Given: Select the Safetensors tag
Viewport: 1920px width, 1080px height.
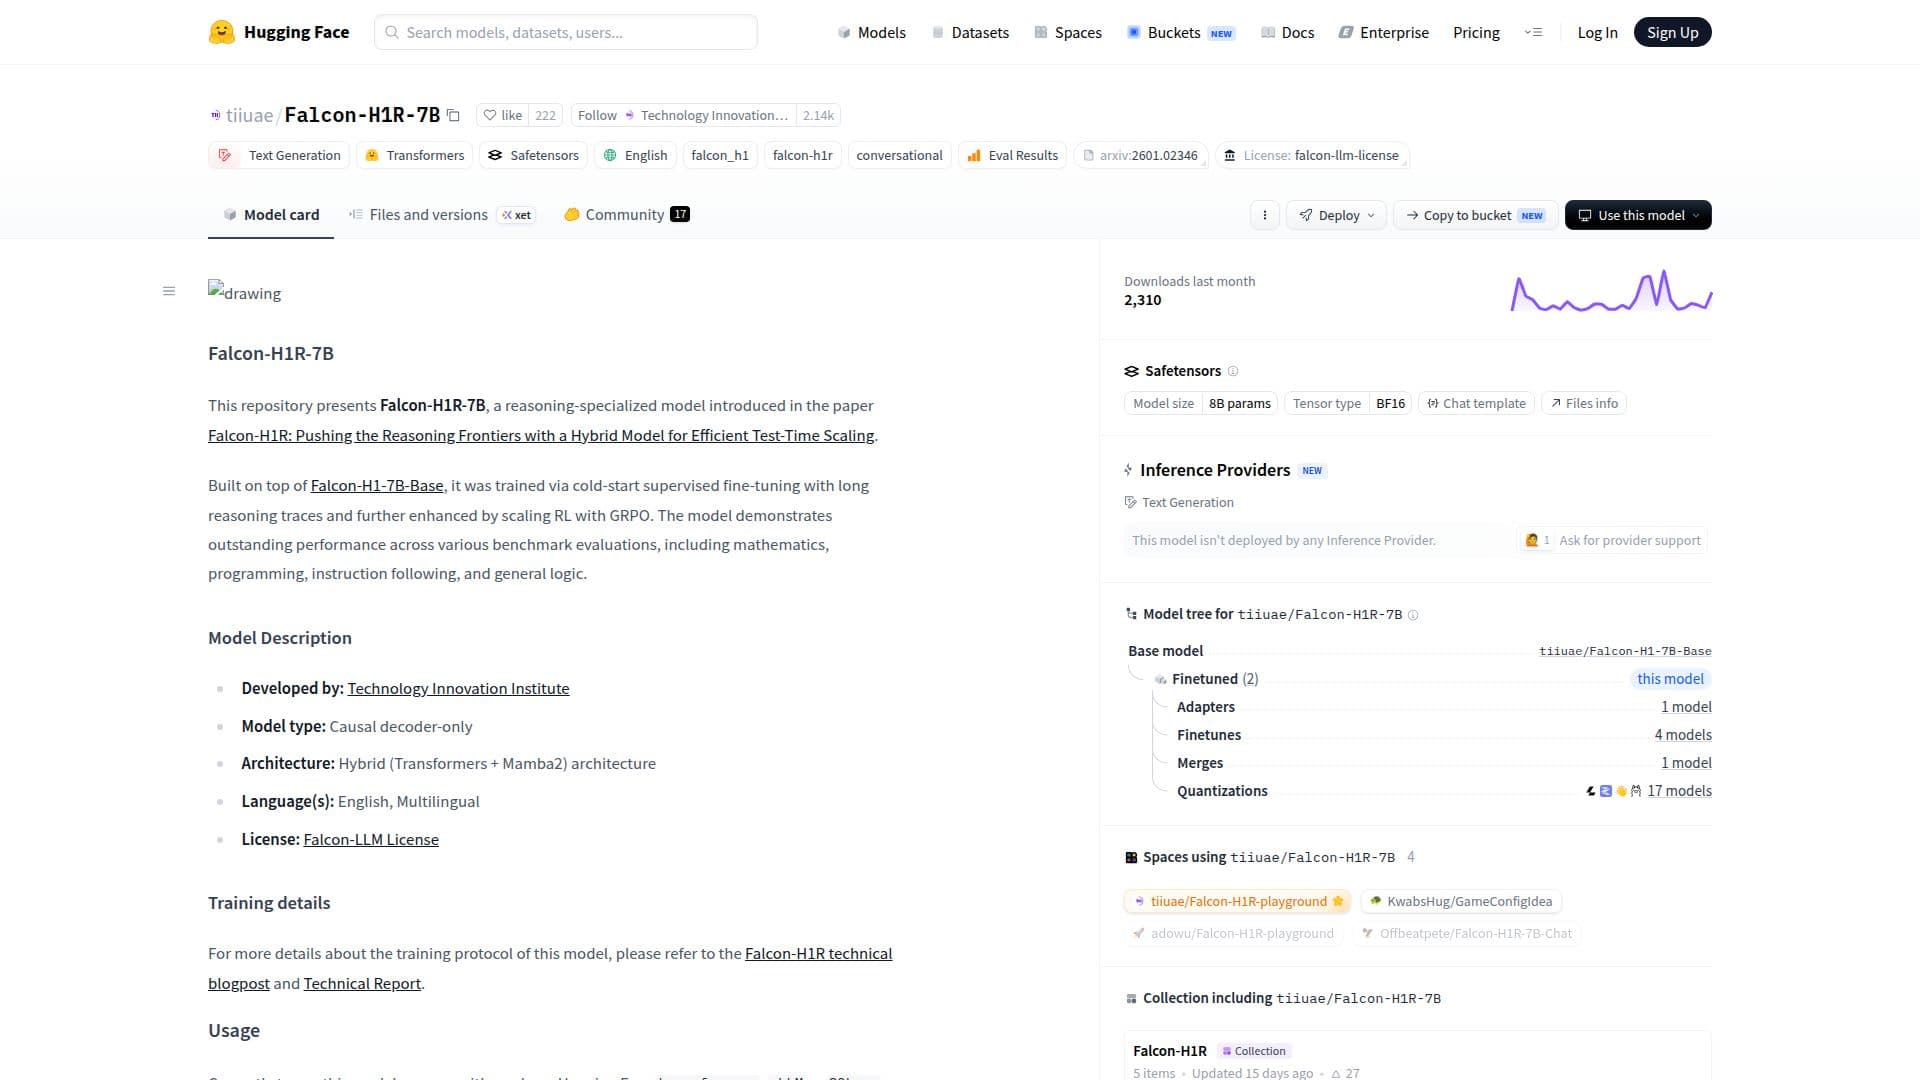Looking at the screenshot, I should tap(534, 155).
